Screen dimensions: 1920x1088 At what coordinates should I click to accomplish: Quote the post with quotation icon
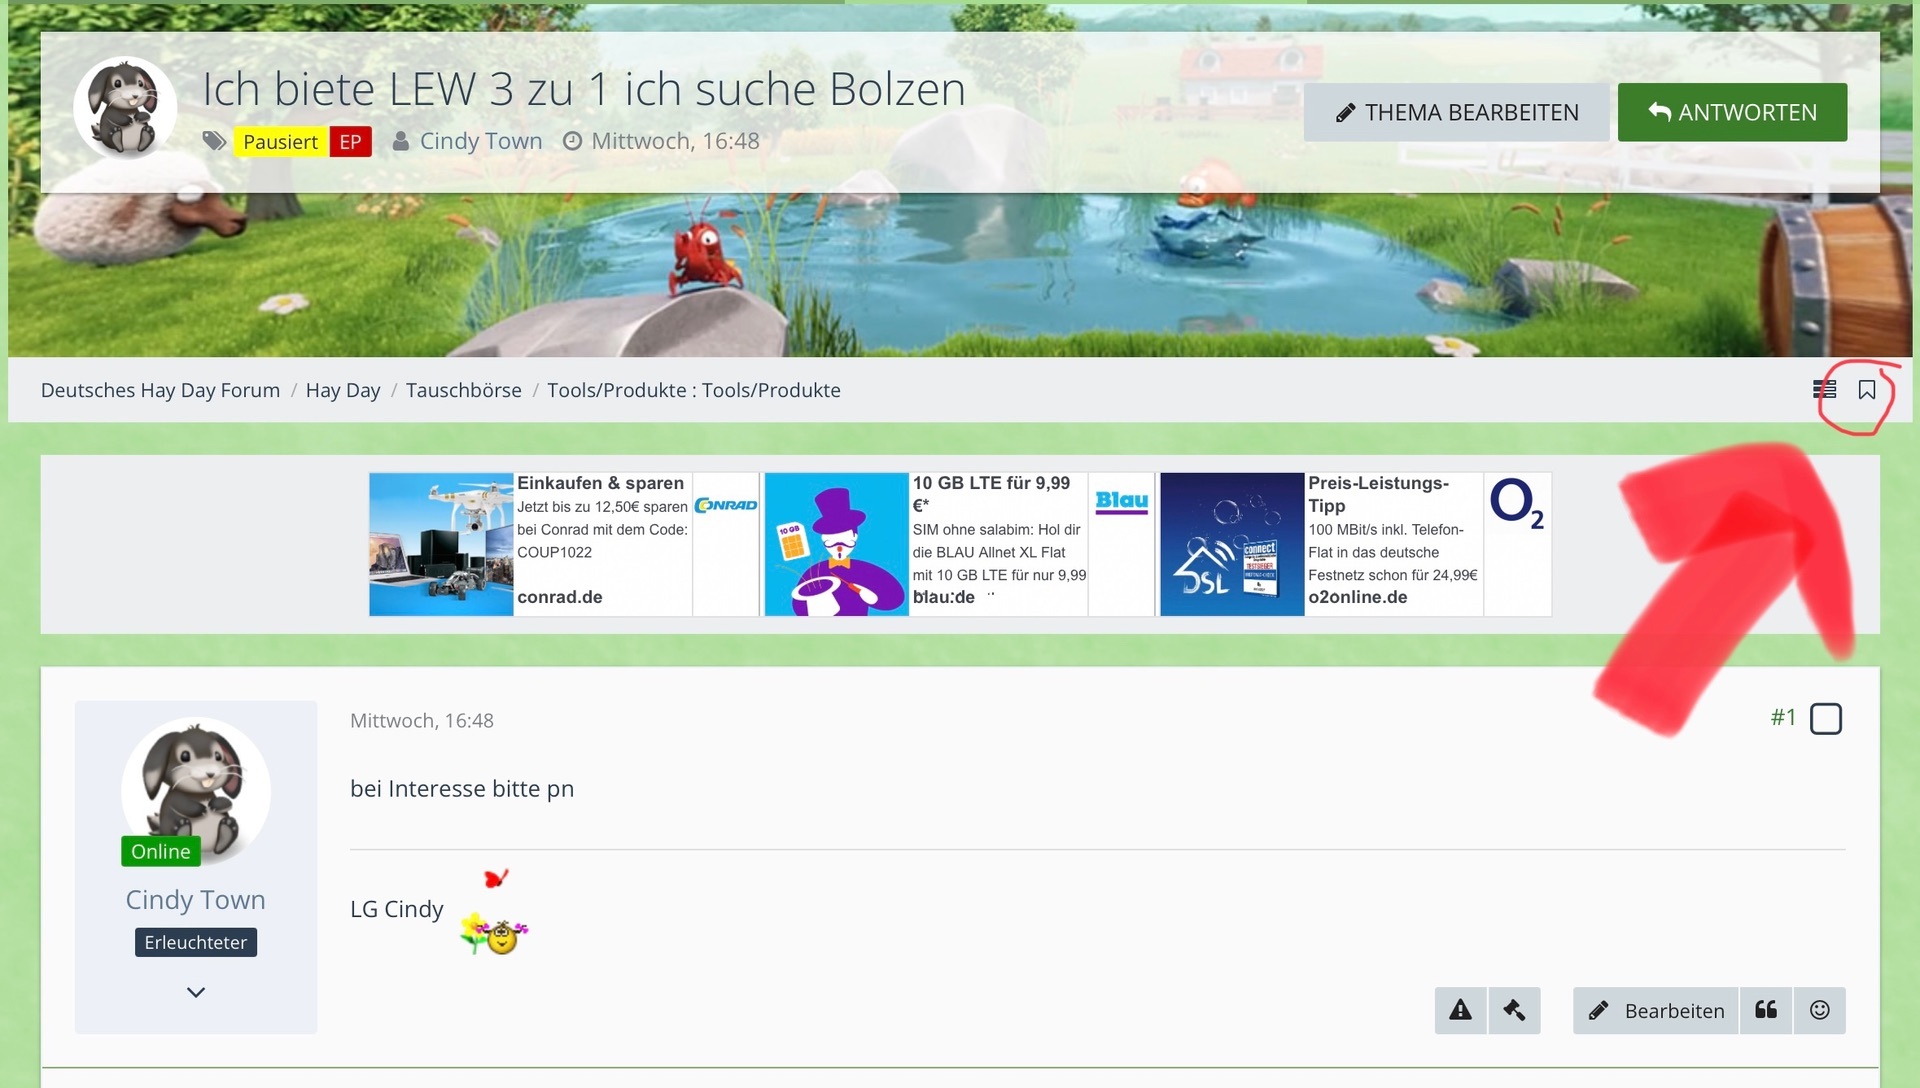coord(1766,1010)
